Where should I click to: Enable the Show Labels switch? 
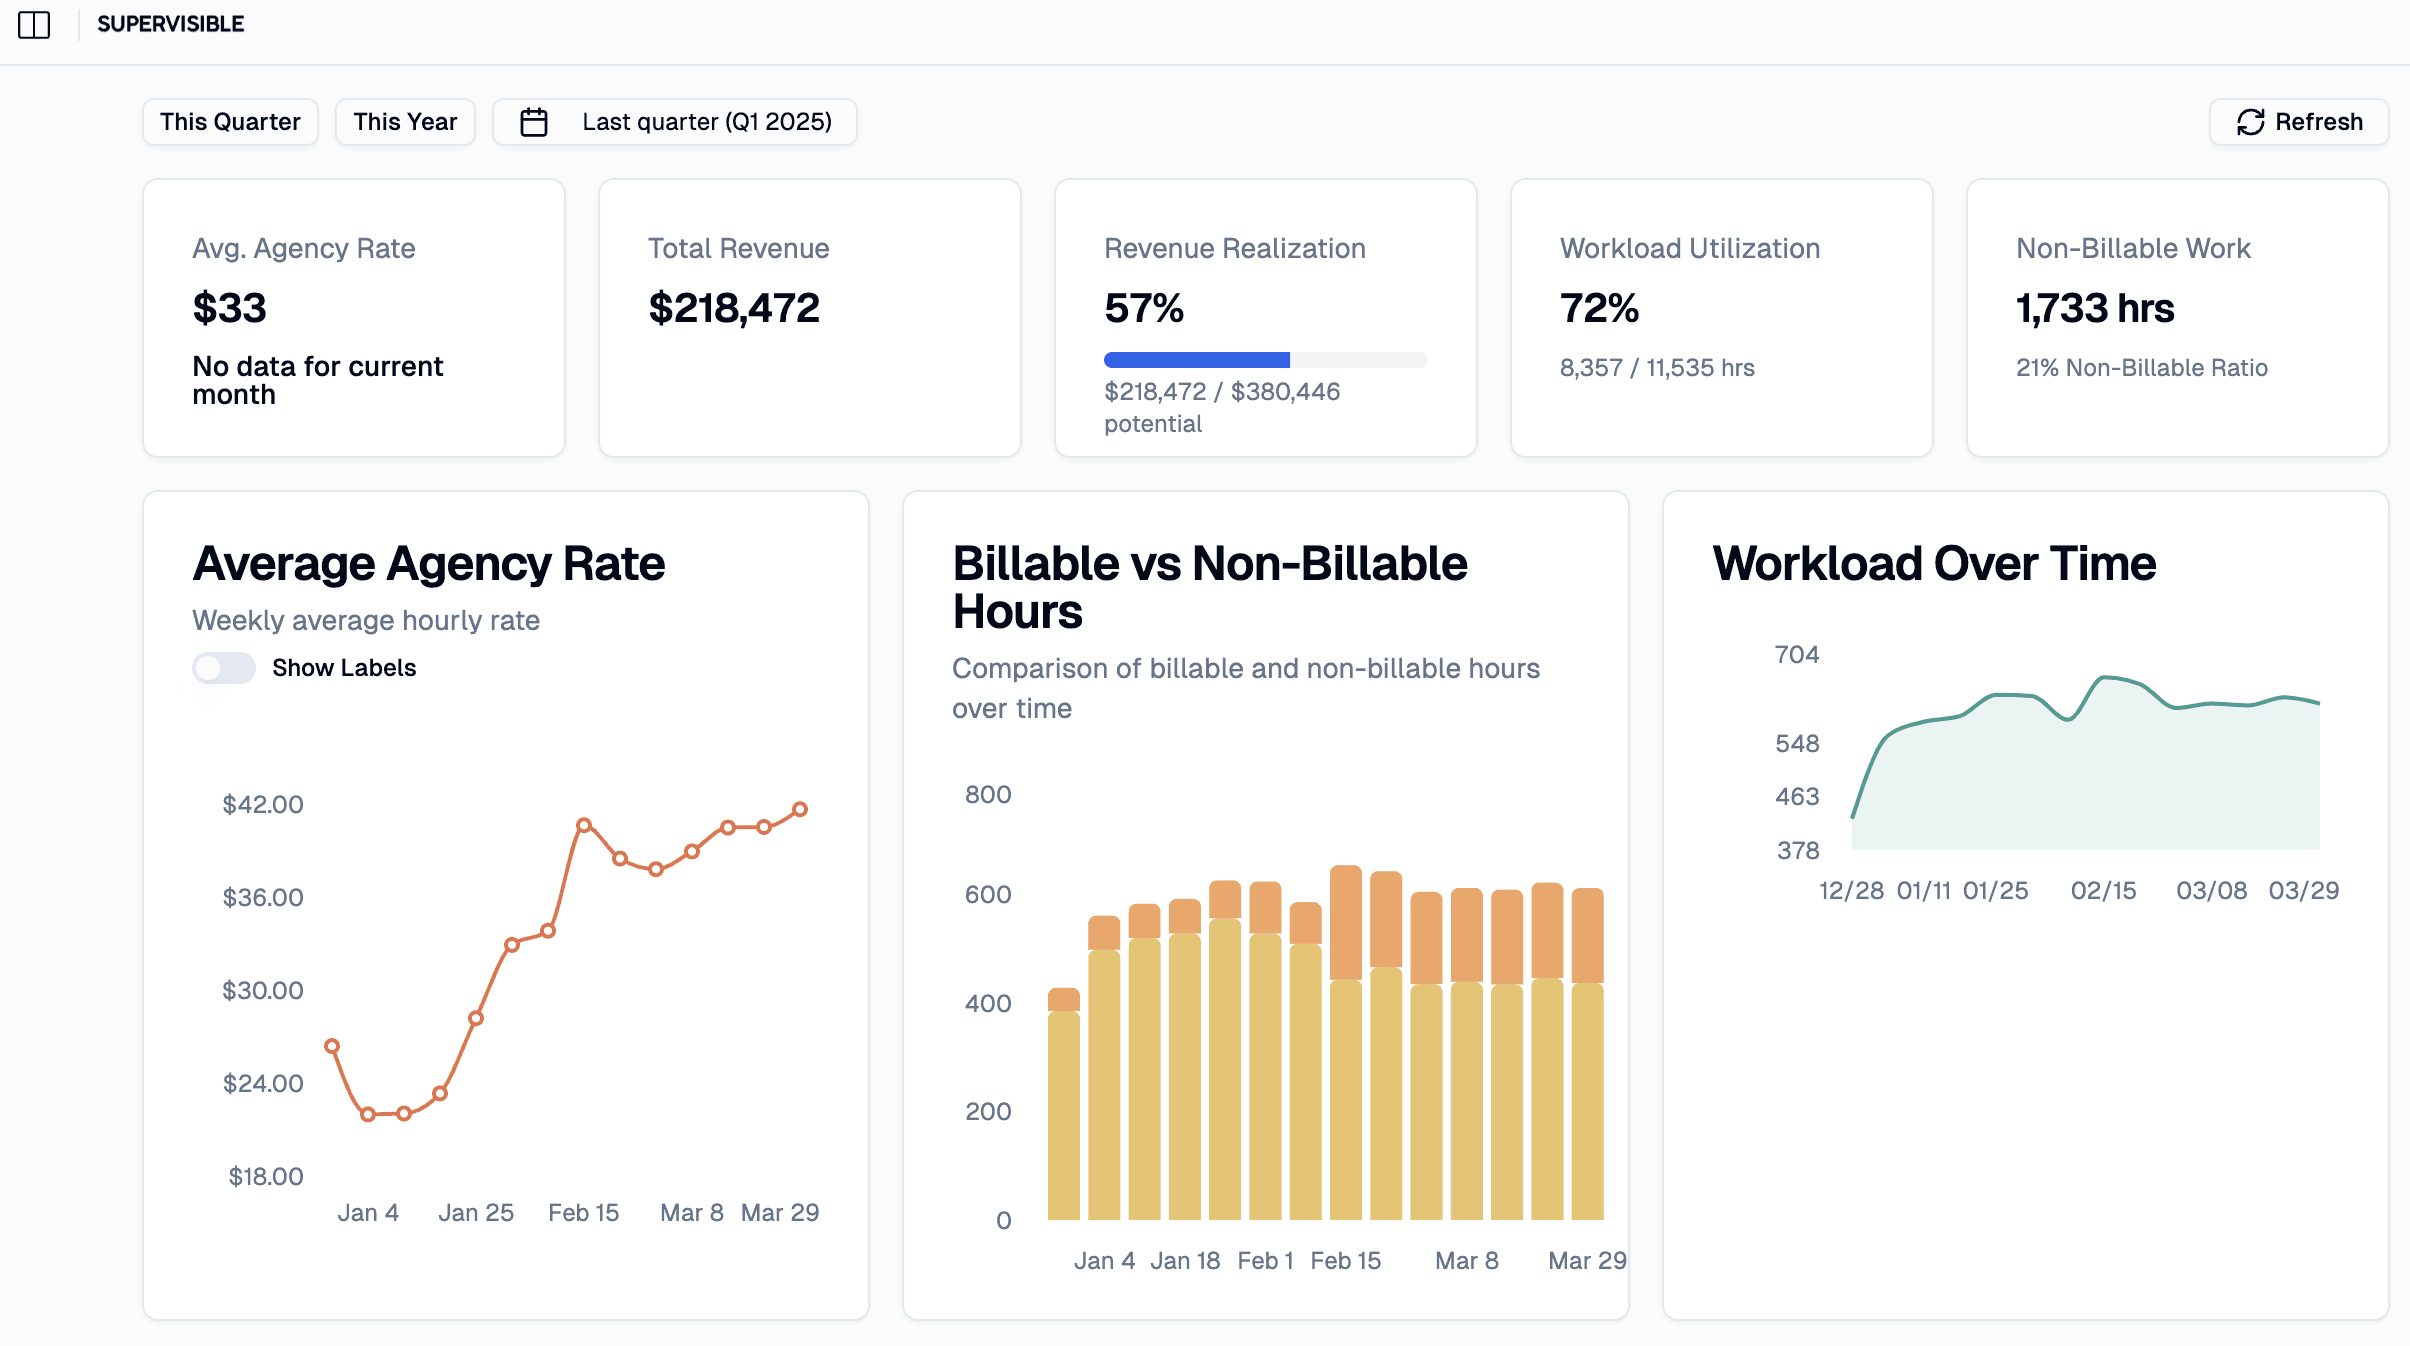[224, 668]
